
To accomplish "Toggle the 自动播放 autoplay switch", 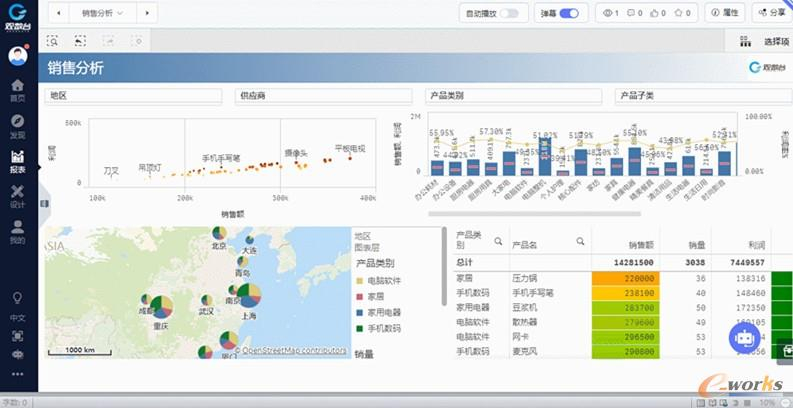I will tap(509, 13).
